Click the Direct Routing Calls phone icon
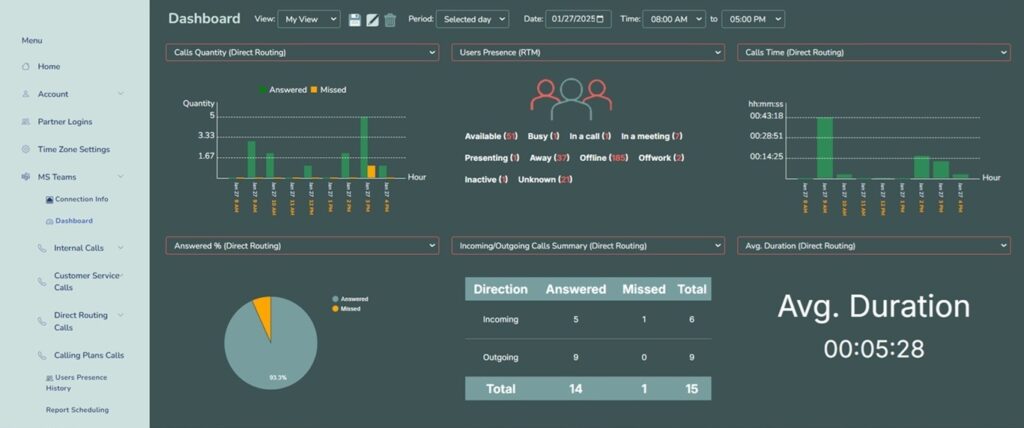Viewport: 1024px width, 428px height. click(42, 321)
